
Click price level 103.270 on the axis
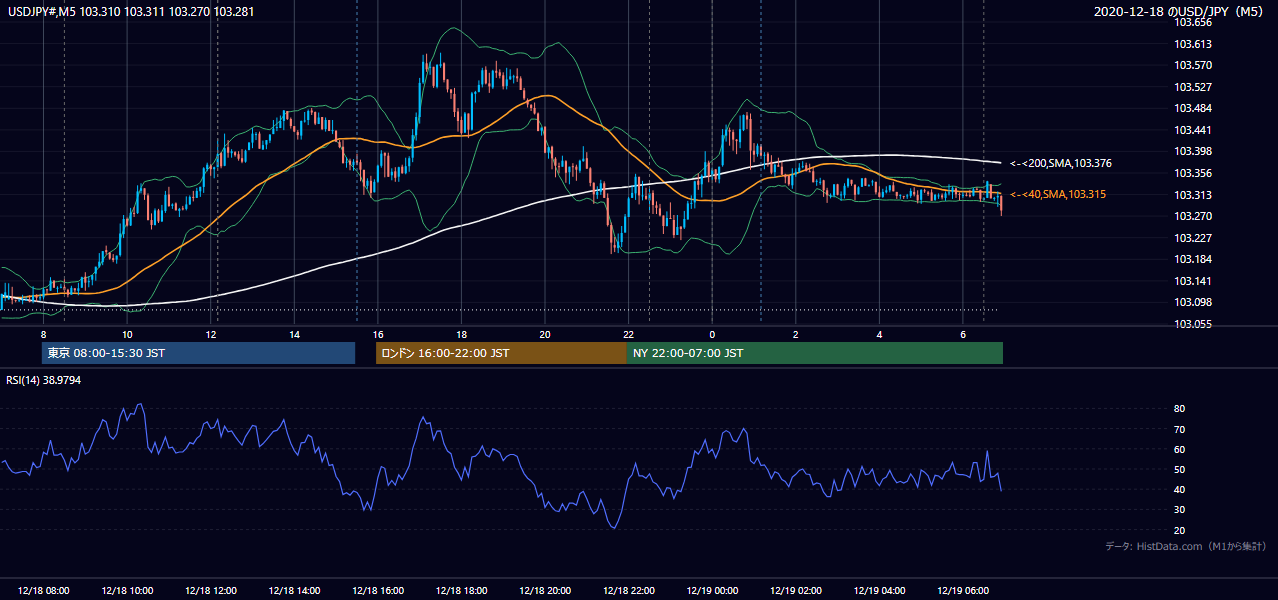tap(1194, 216)
